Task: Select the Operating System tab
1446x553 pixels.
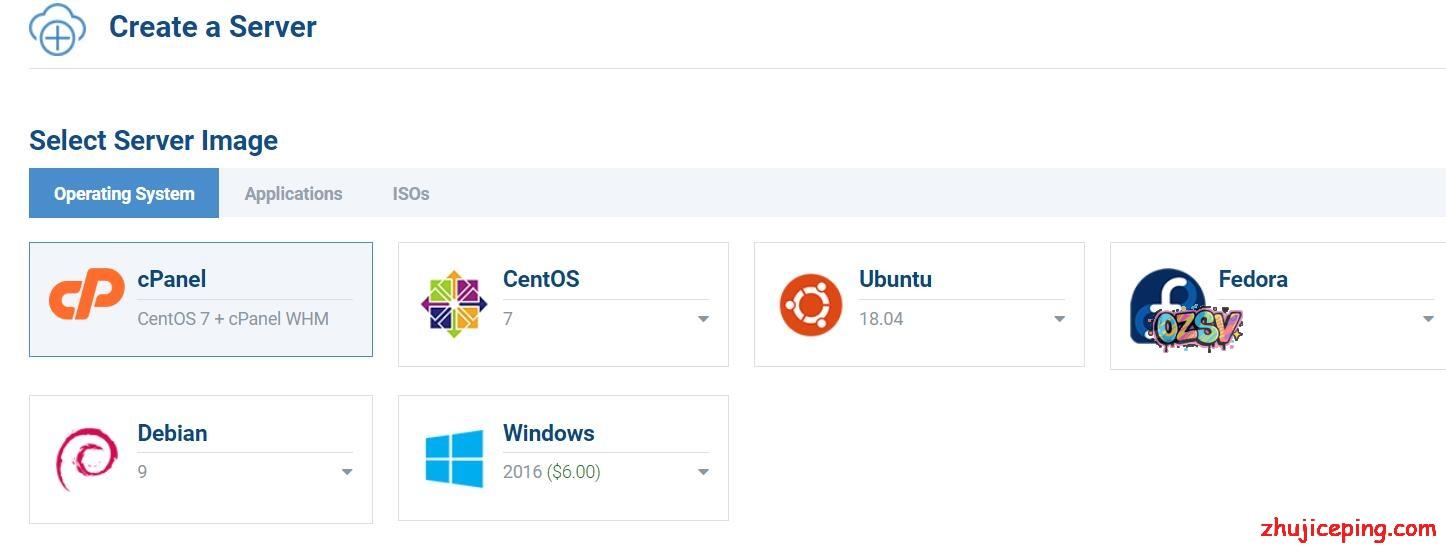Action: 124,194
